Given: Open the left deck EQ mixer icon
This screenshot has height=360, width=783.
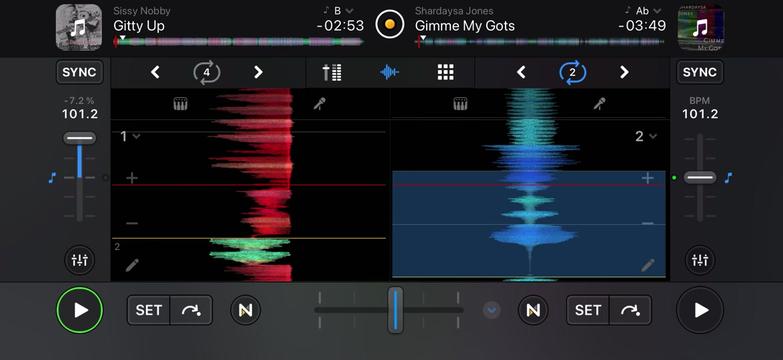Looking at the screenshot, I should 79,260.
